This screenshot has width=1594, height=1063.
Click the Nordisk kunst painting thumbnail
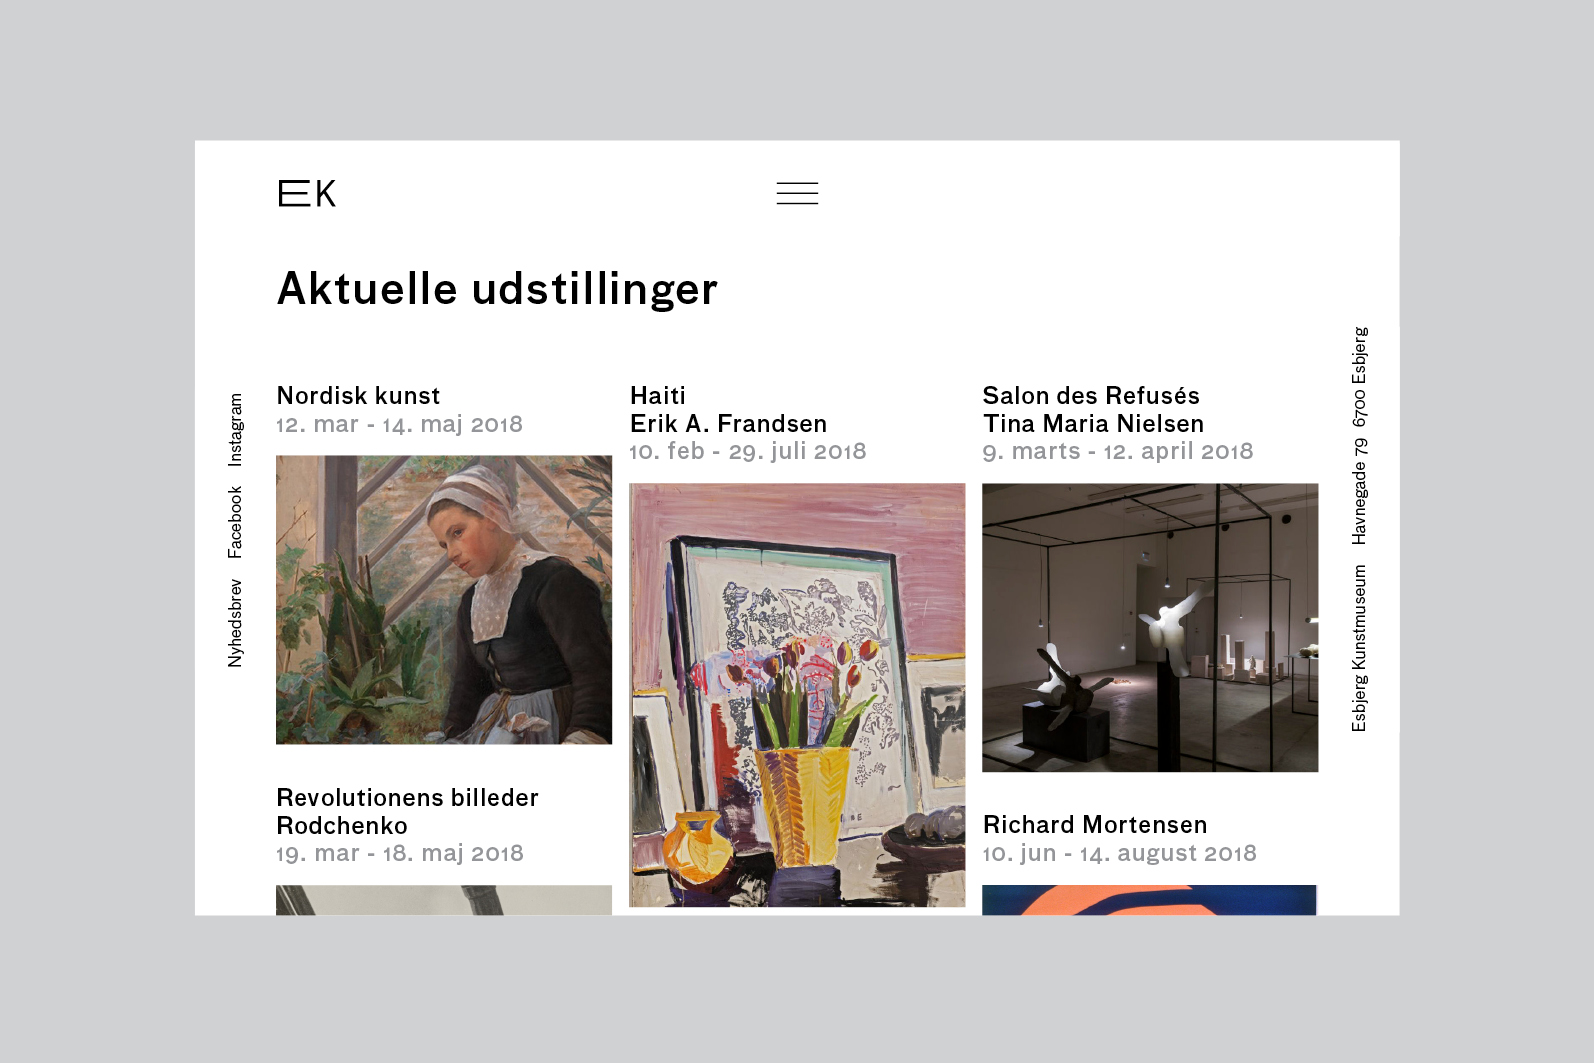[x=444, y=600]
